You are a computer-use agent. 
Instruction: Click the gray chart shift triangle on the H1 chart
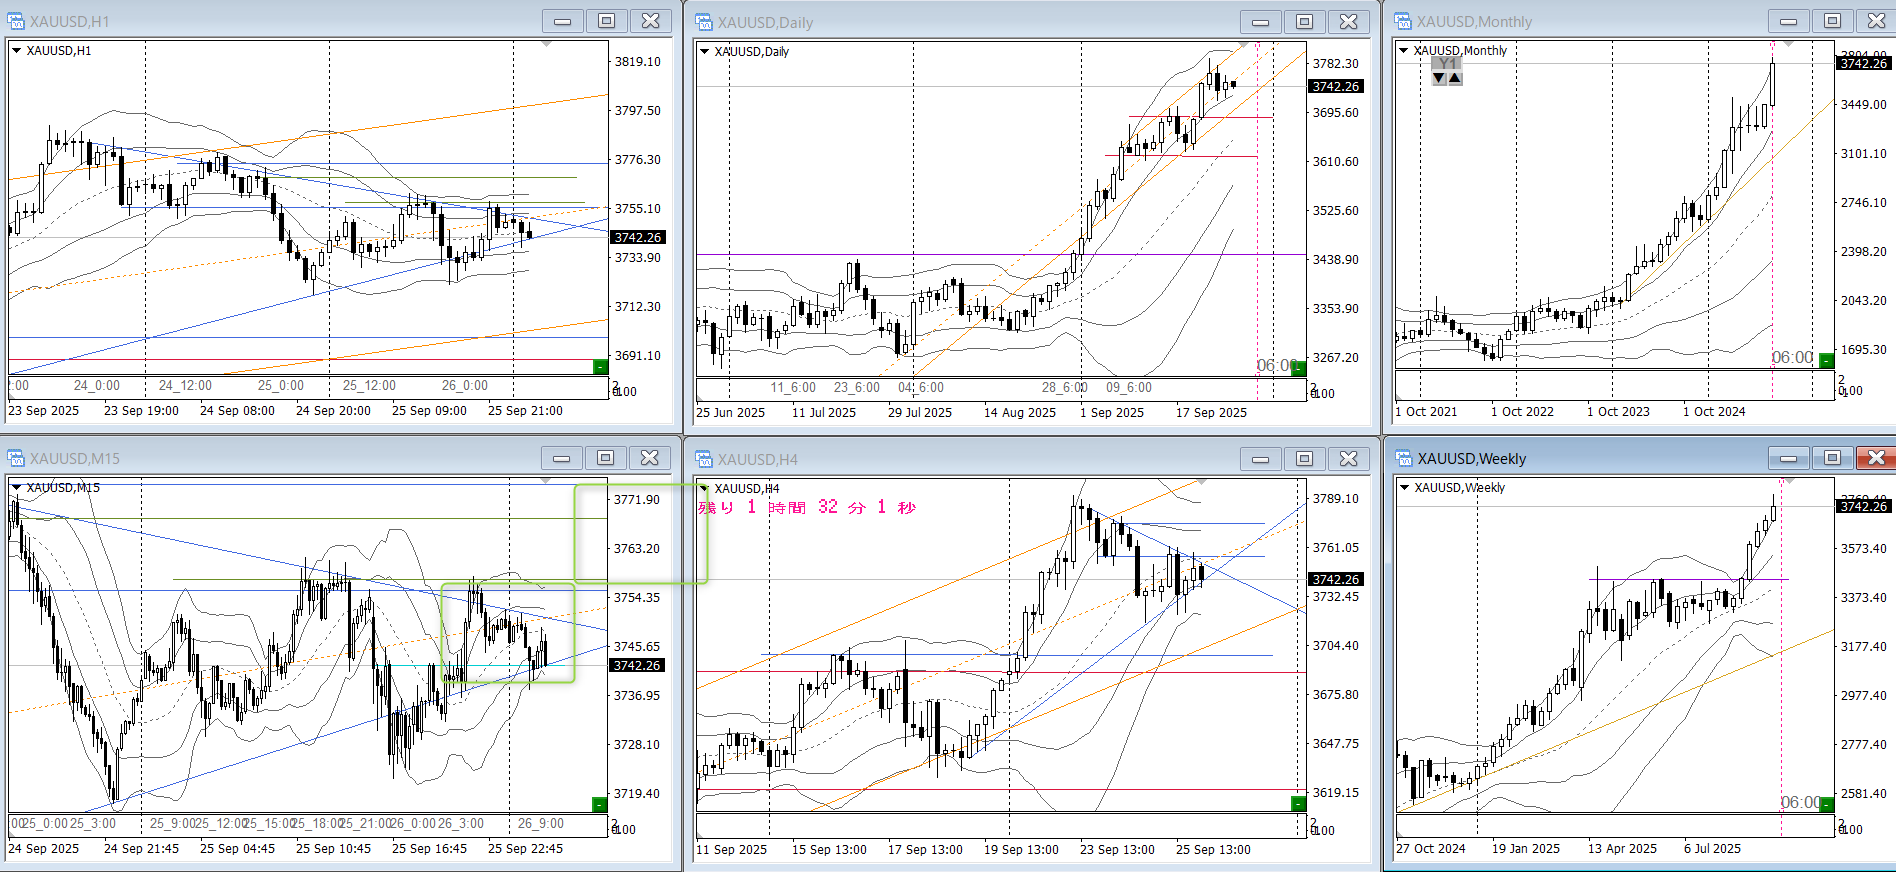(x=546, y=45)
